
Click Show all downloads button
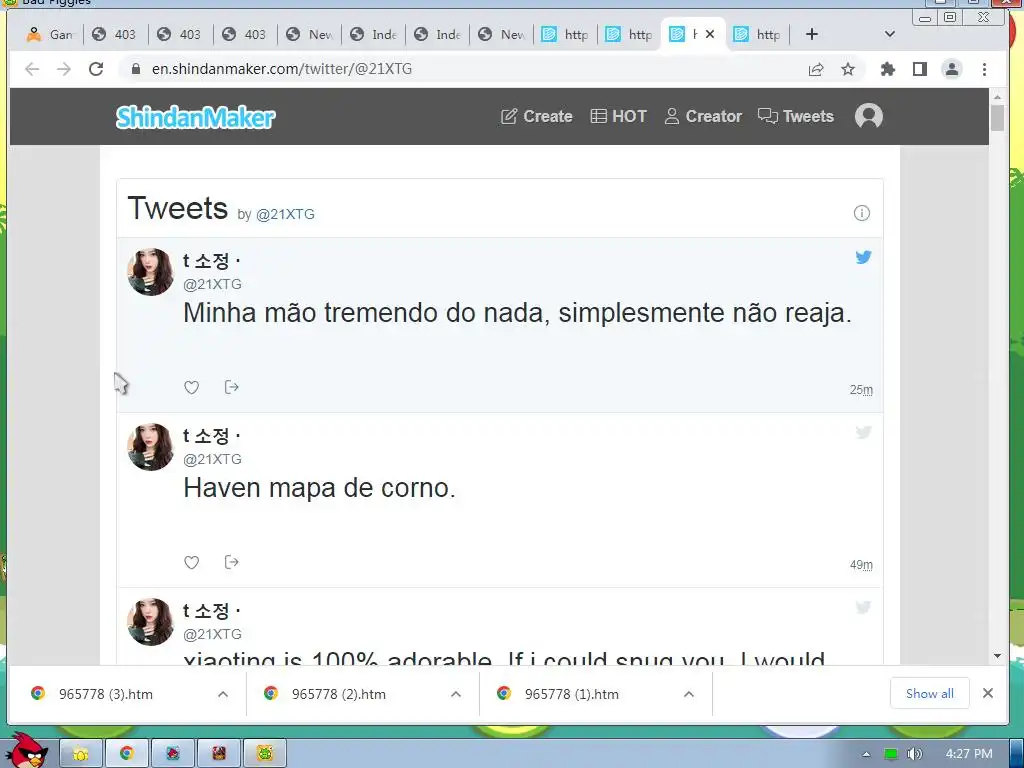929,694
